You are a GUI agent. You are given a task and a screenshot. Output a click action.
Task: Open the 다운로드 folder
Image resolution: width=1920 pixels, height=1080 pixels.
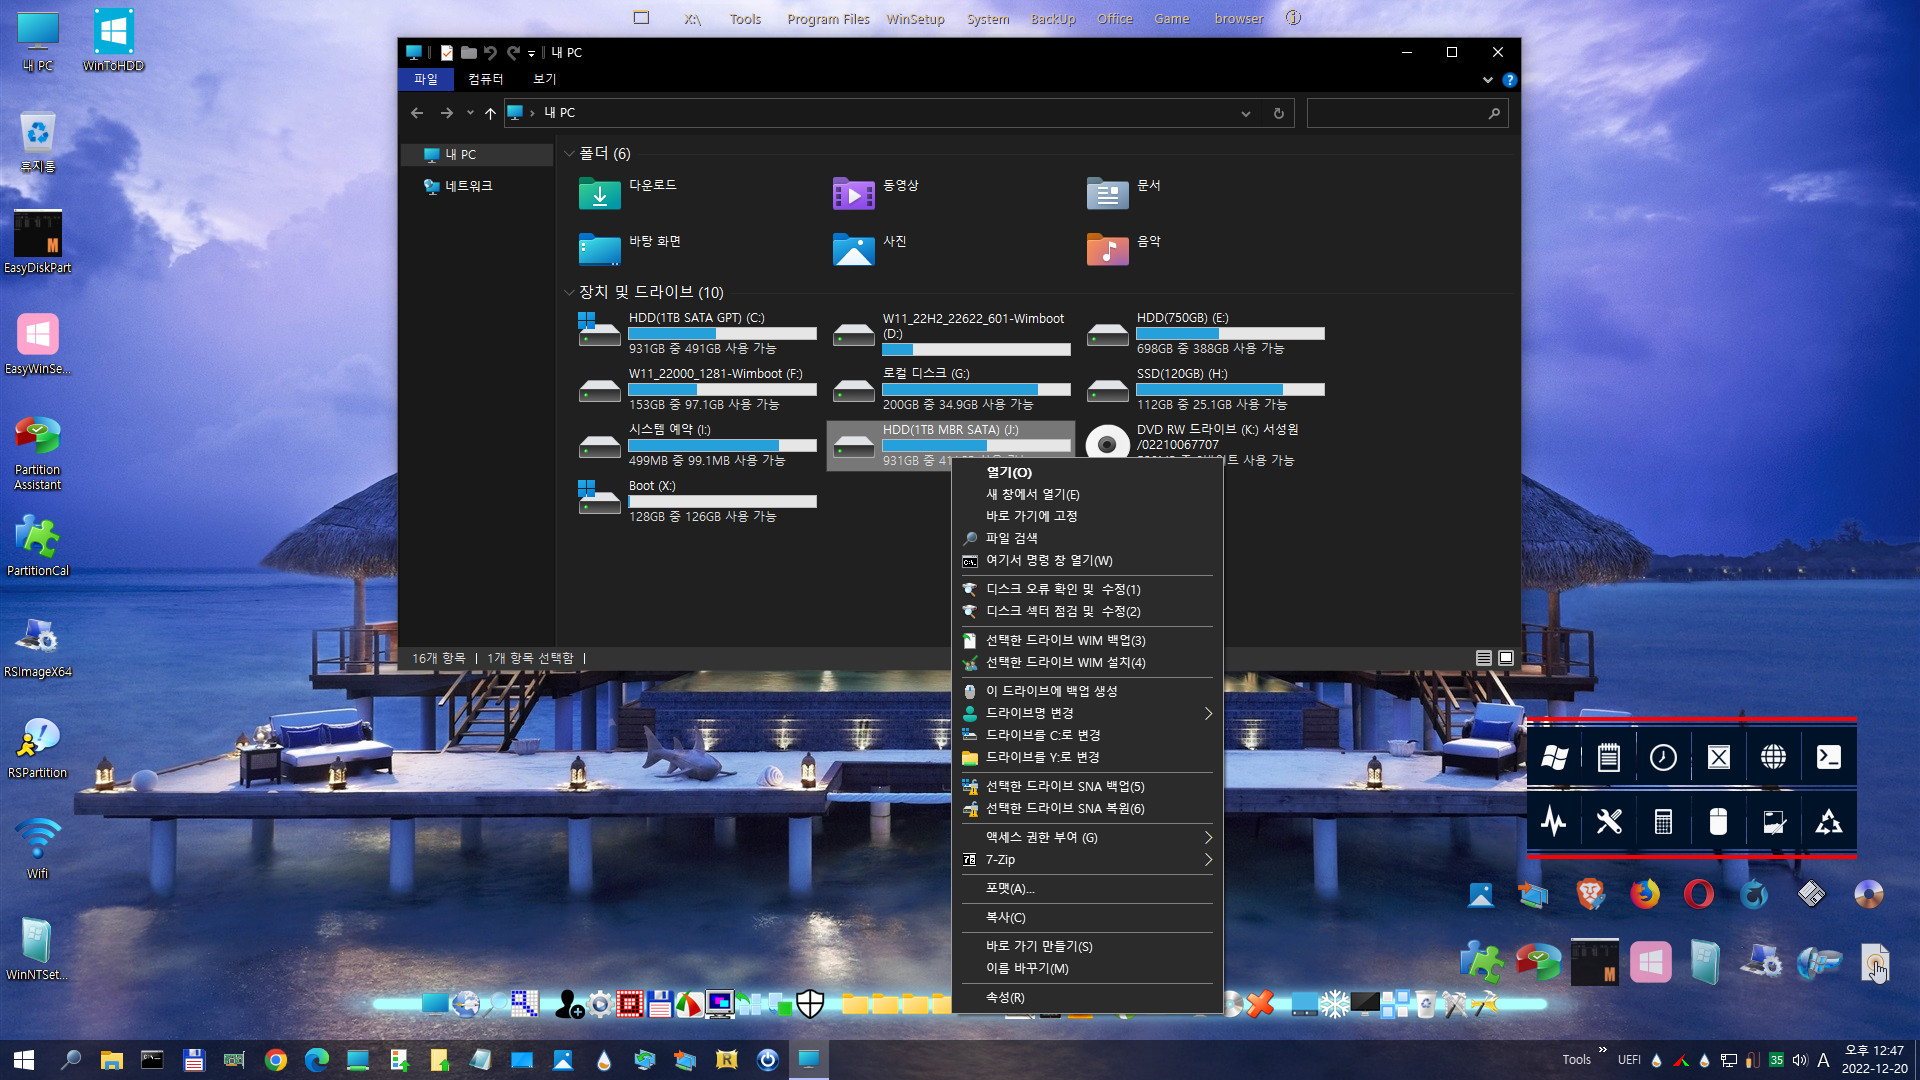629,192
